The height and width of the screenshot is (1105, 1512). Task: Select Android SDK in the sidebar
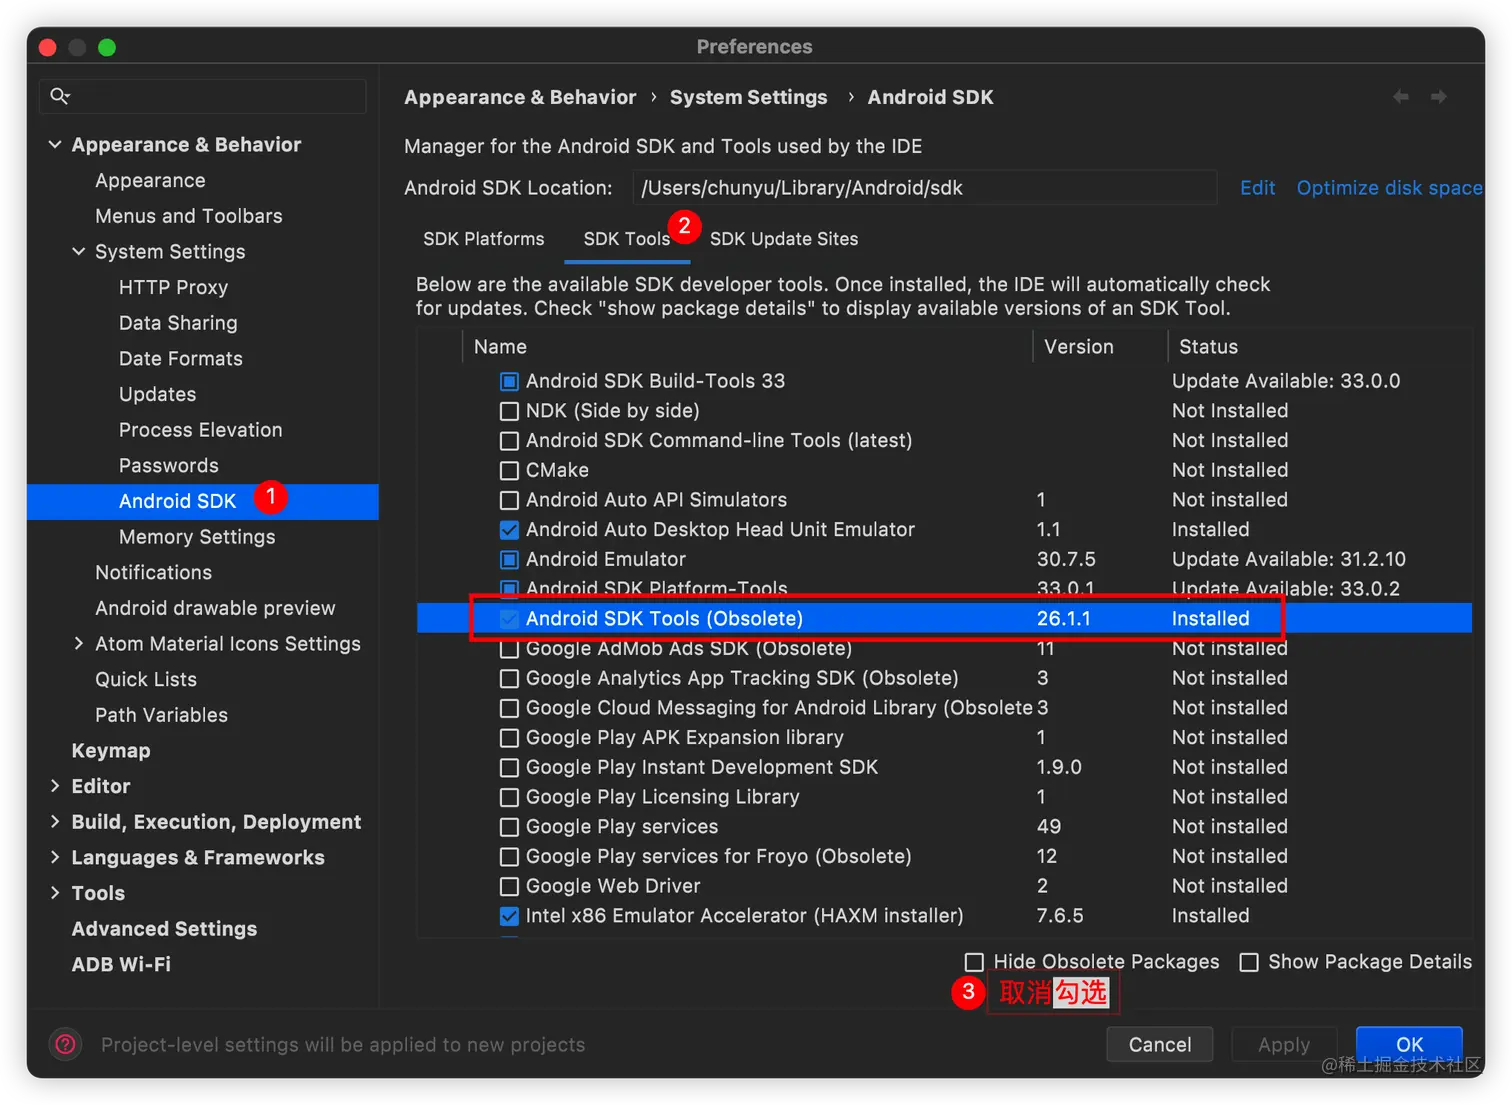(203, 502)
